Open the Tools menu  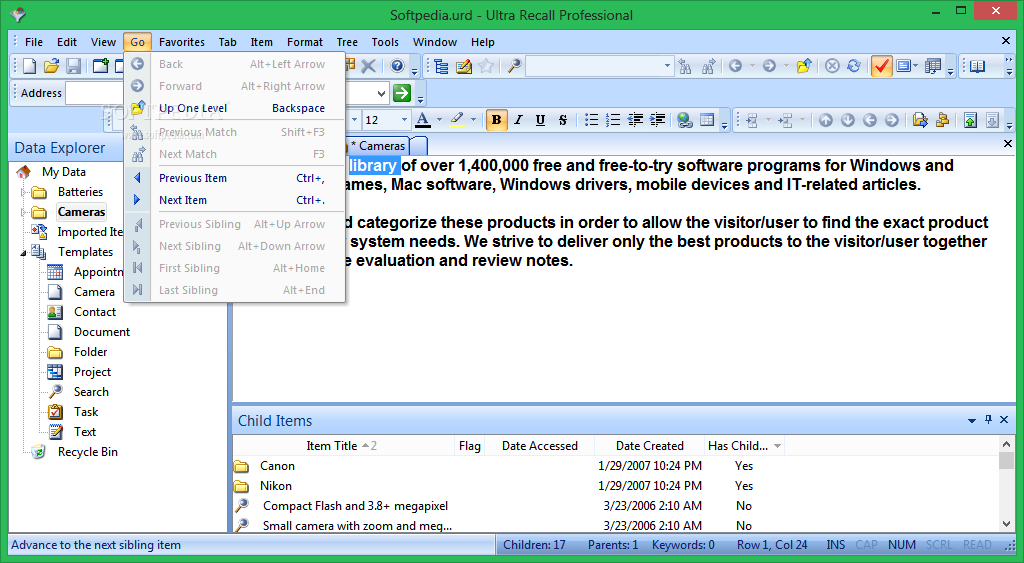[385, 42]
